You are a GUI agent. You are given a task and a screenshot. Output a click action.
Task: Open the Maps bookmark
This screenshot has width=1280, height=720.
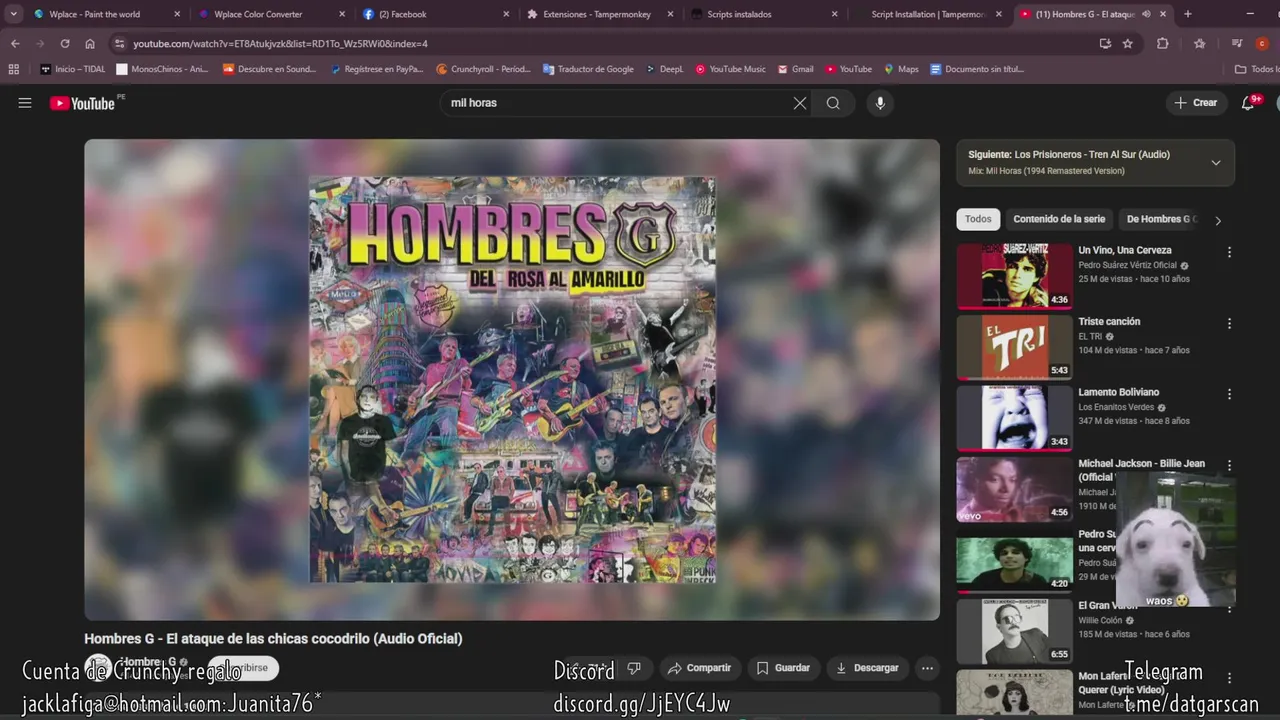pyautogui.click(x=901, y=69)
